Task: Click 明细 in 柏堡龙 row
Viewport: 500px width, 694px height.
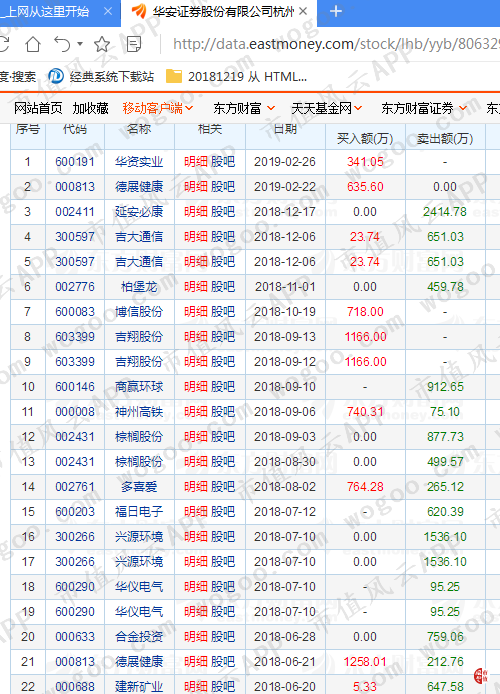Action: [x=196, y=287]
